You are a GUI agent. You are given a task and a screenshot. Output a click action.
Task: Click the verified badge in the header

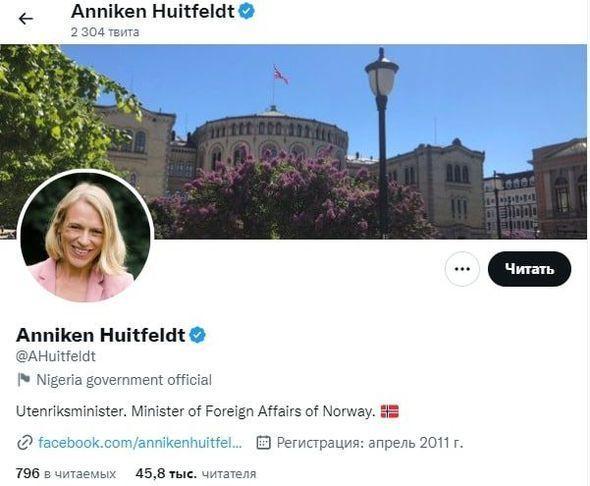pos(246,11)
